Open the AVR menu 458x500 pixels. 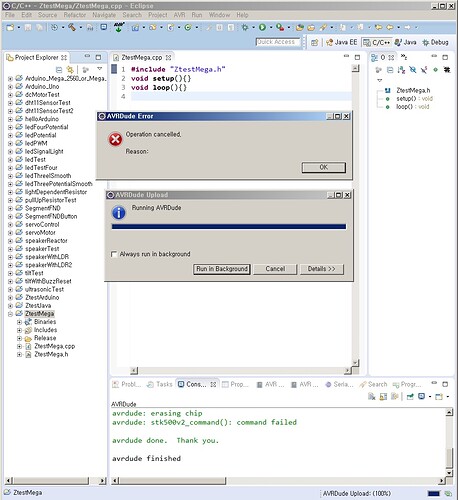click(179, 15)
